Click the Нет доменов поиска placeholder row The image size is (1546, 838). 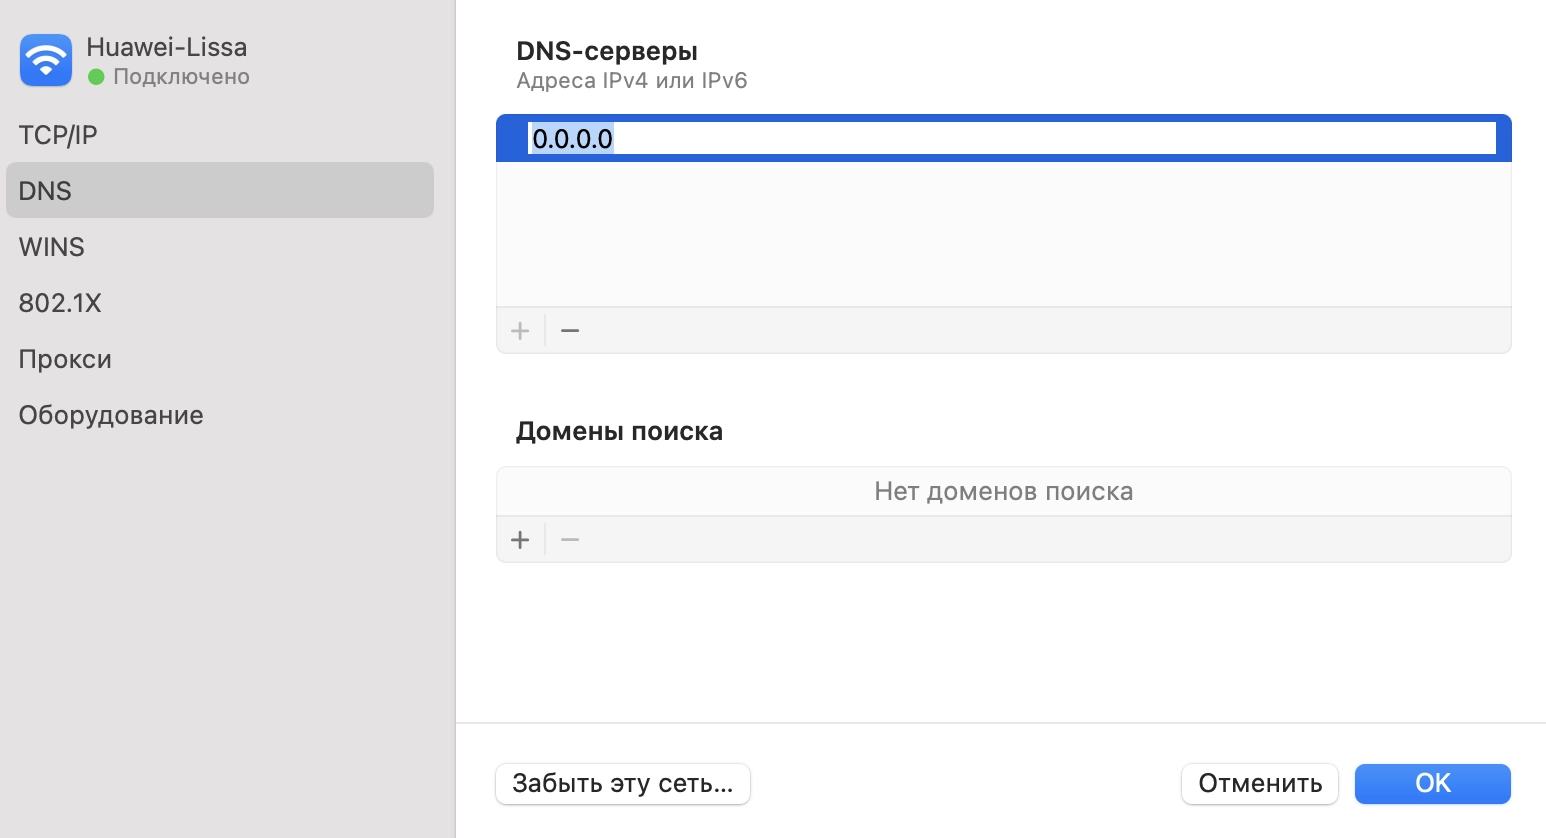(1003, 491)
